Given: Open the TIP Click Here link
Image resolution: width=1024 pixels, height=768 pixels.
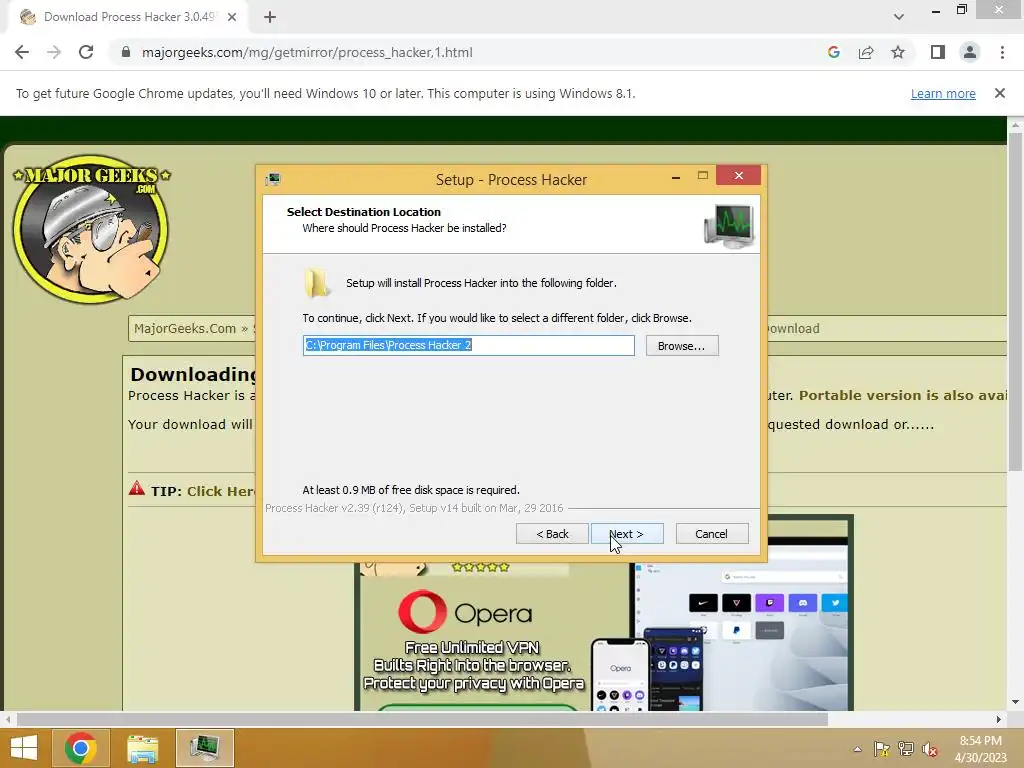Looking at the screenshot, I should 221,491.
